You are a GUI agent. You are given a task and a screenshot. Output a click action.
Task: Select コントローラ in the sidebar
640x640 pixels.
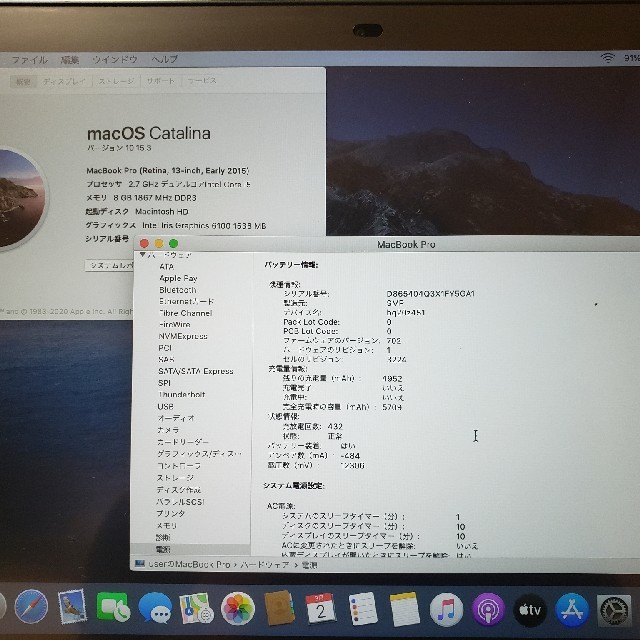tap(179, 466)
